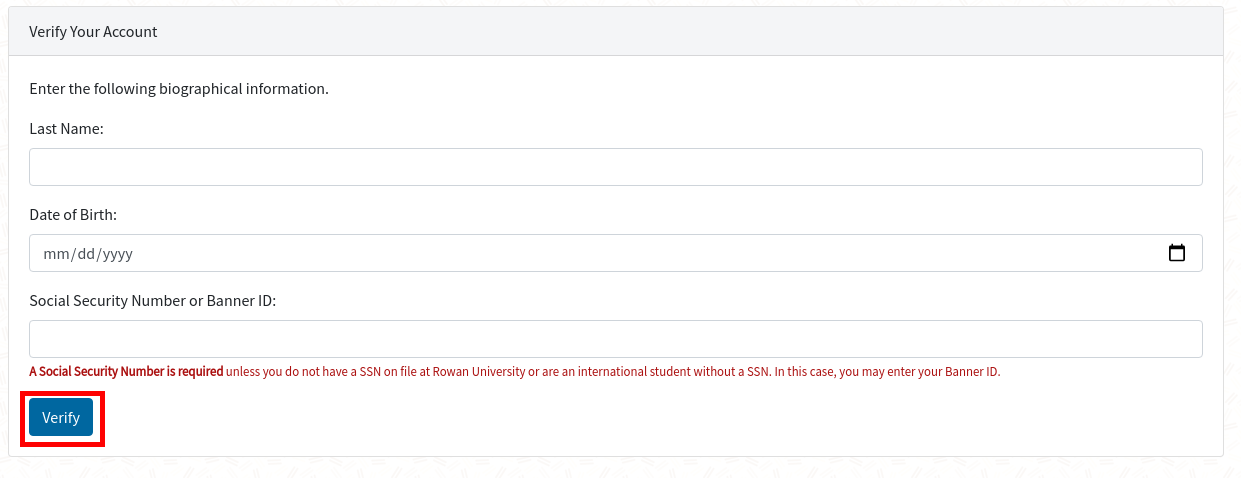Click the "Enter the following biographical information" text
Screen dimensions: 1241x478
(x=179, y=89)
